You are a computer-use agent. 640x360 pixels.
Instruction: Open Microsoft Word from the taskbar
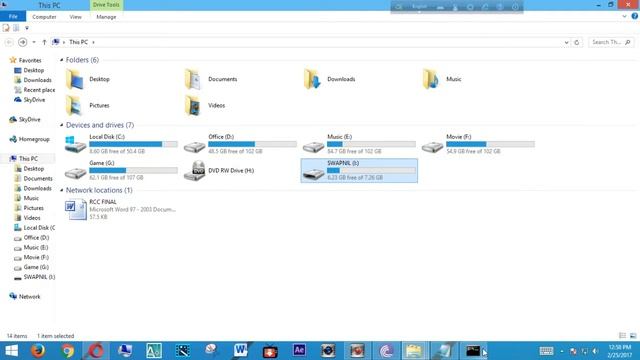(240, 351)
